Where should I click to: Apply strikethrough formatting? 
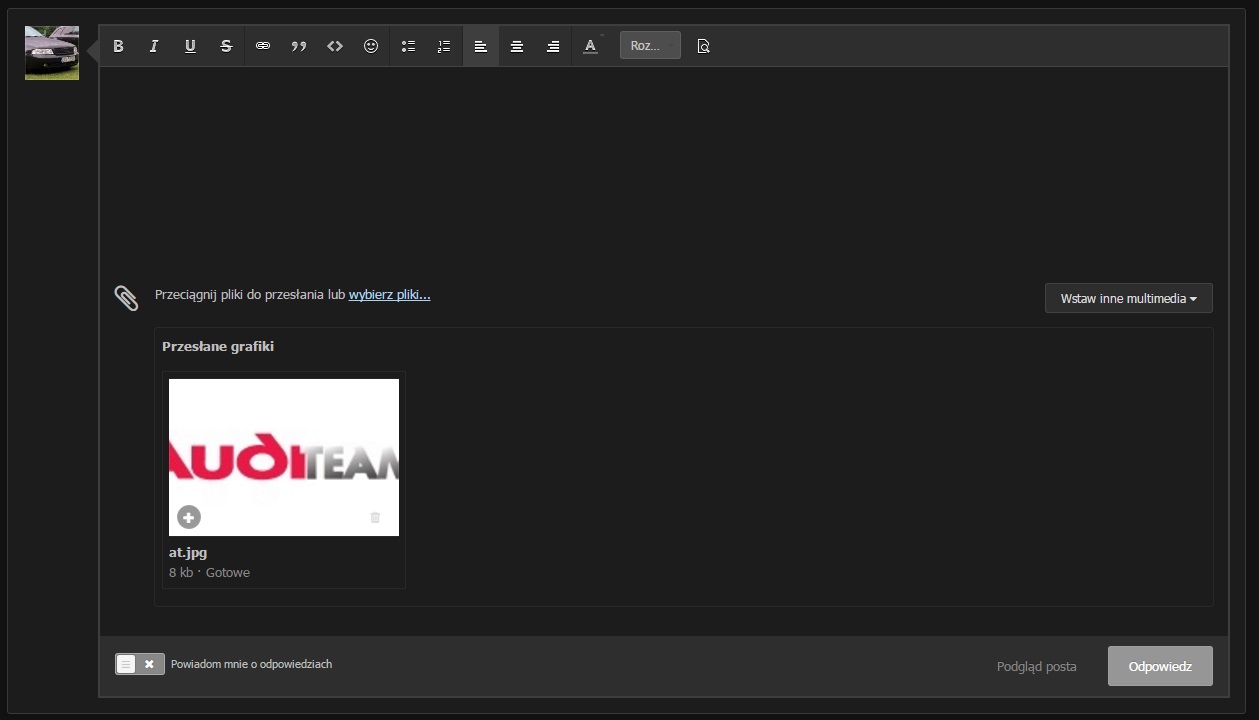point(226,46)
